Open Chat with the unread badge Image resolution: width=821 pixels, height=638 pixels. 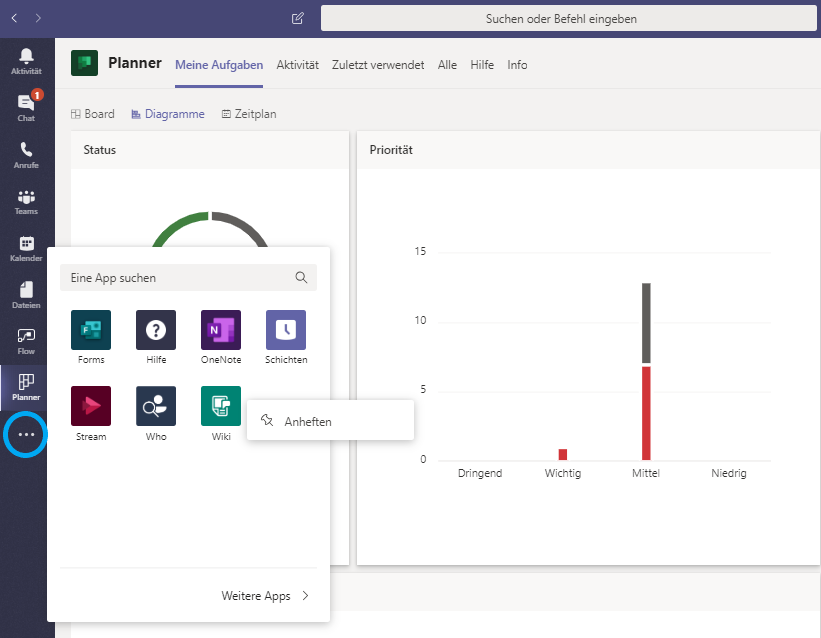pyautogui.click(x=26, y=107)
